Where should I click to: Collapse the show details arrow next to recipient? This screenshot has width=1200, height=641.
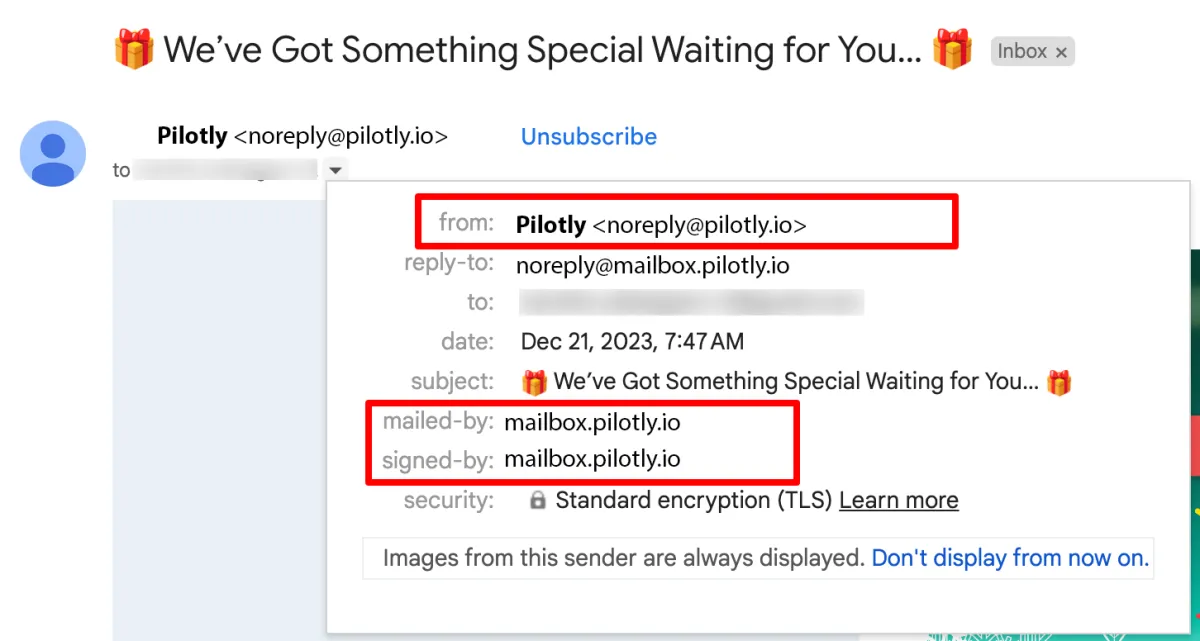coord(336,171)
